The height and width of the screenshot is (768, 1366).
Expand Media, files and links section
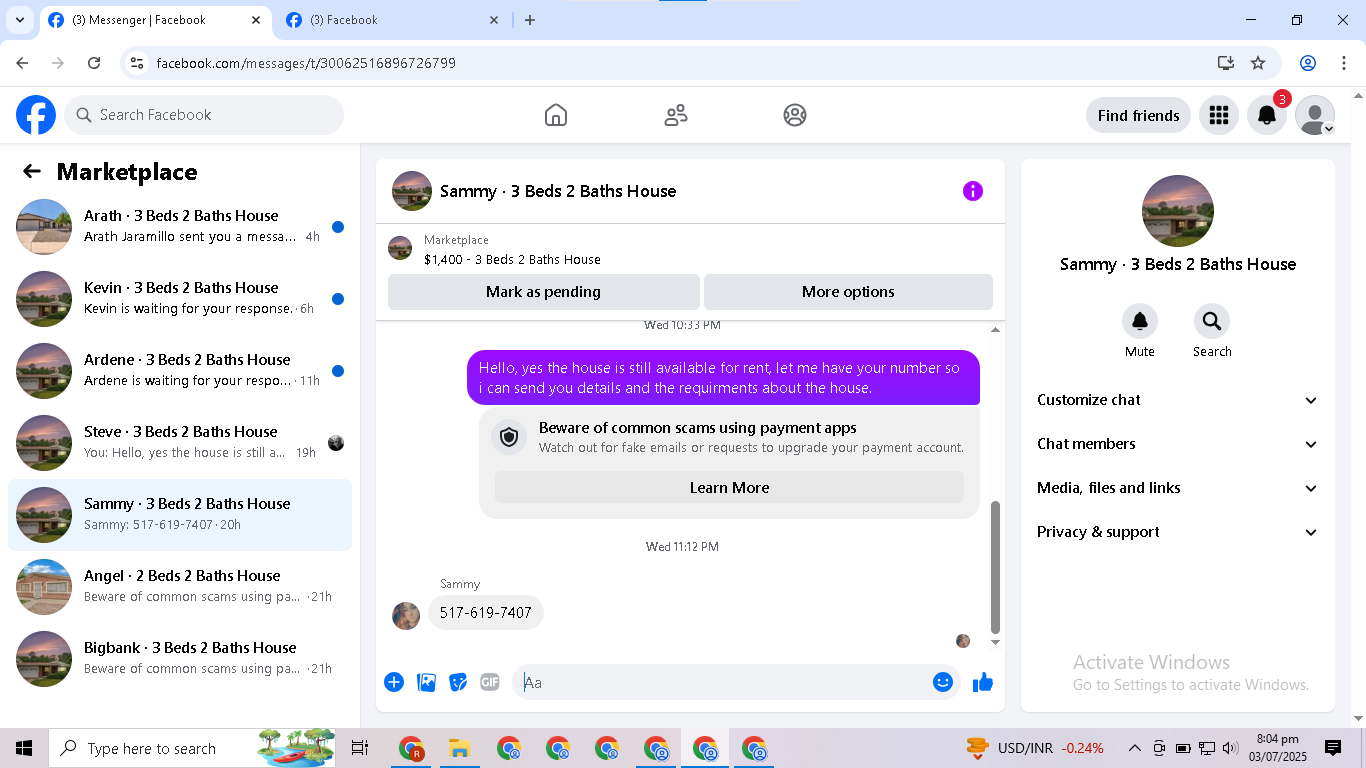[1178, 488]
